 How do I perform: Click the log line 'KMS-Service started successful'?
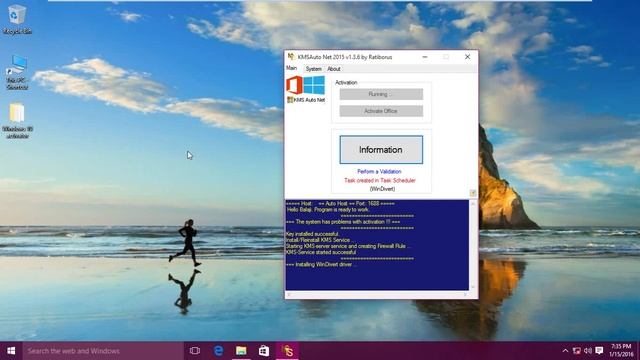click(x=321, y=252)
